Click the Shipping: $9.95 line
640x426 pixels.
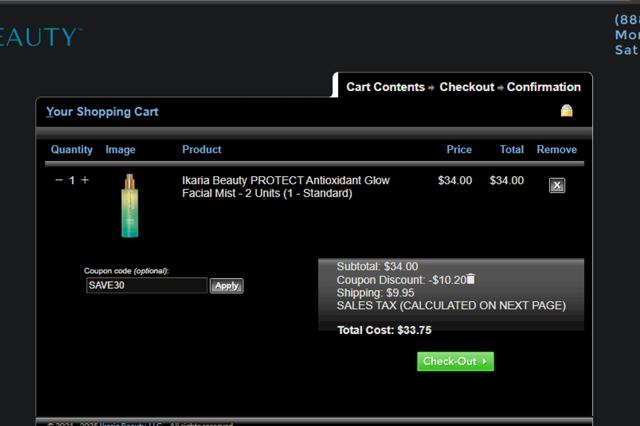click(375, 293)
